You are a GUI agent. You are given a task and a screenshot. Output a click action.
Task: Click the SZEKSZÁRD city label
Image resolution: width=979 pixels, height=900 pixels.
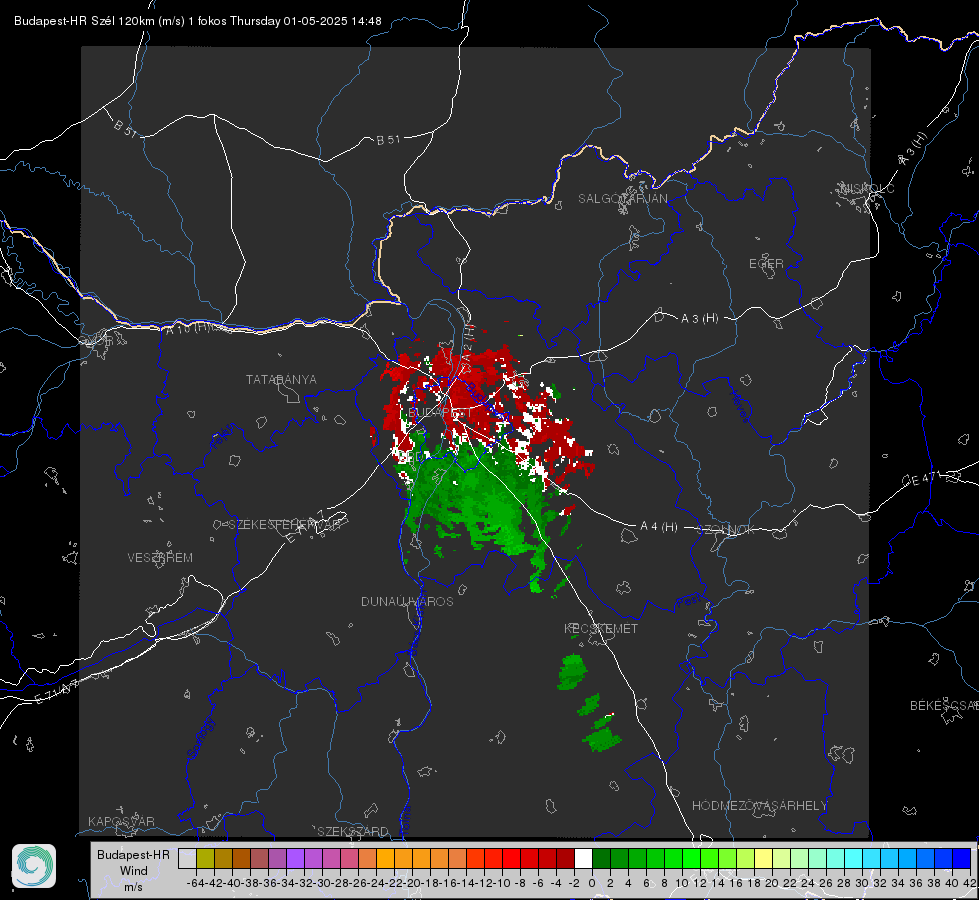(353, 831)
